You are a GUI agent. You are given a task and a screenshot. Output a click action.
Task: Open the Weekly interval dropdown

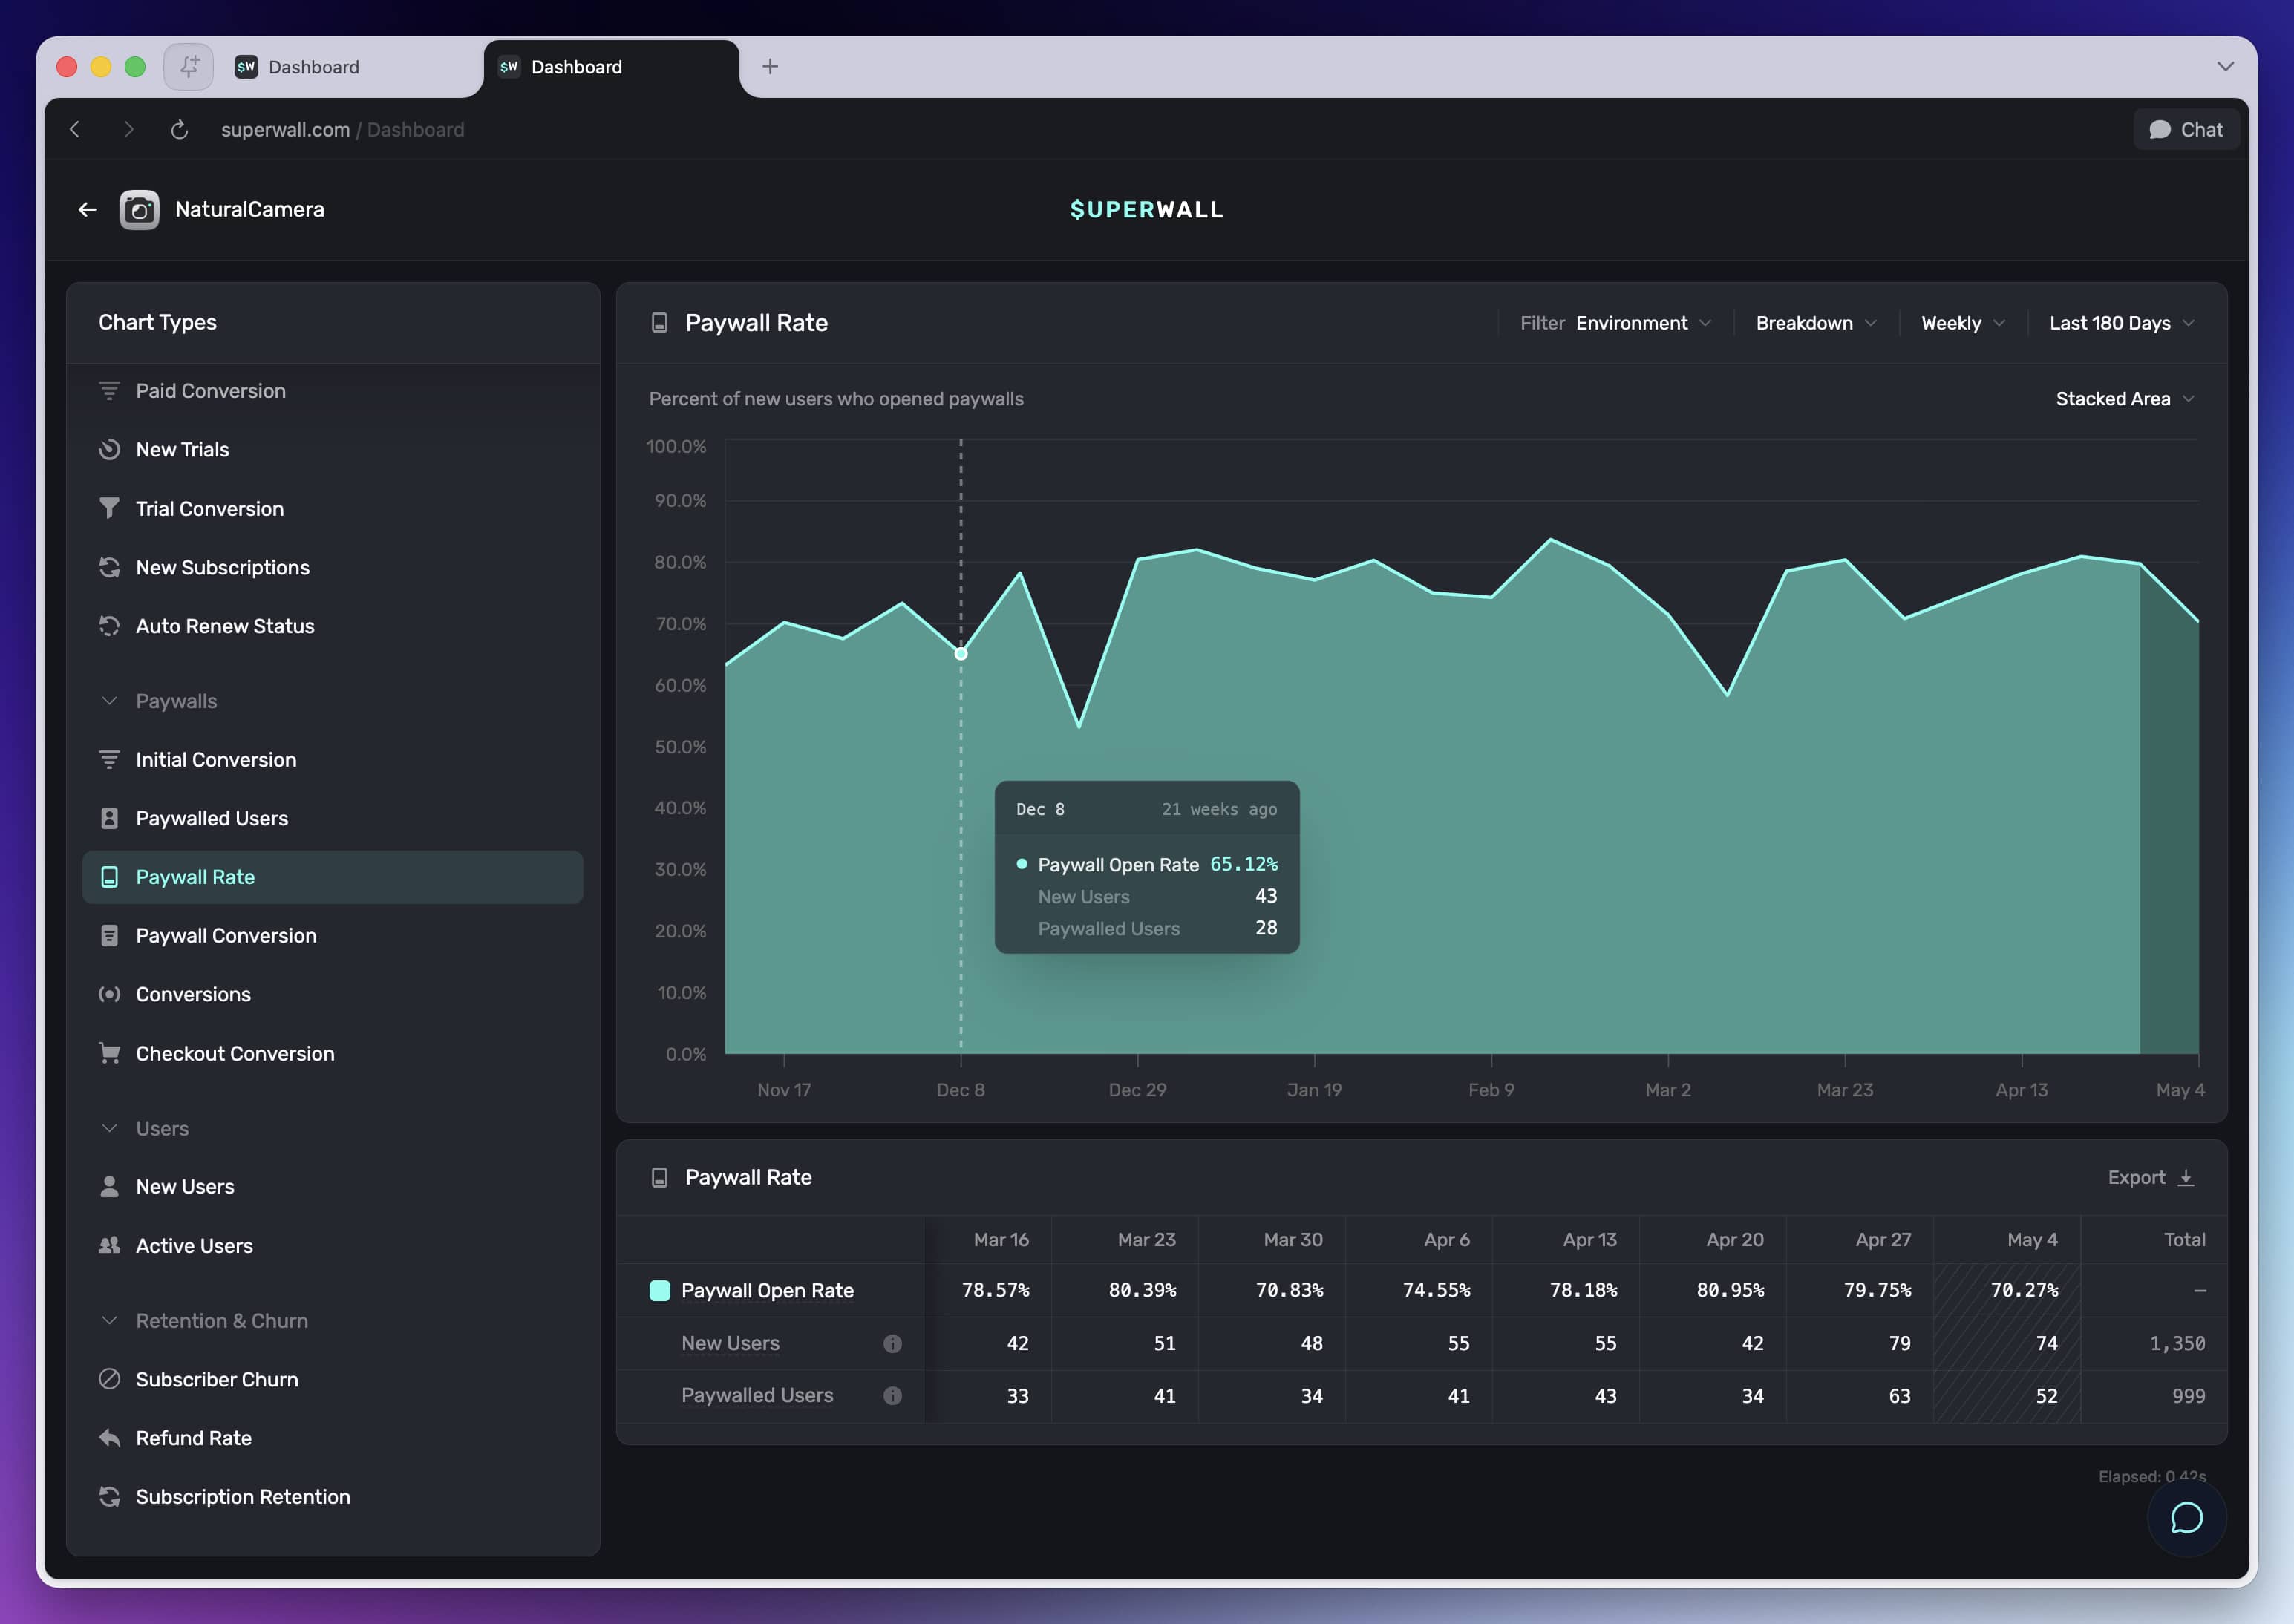[x=1962, y=323]
